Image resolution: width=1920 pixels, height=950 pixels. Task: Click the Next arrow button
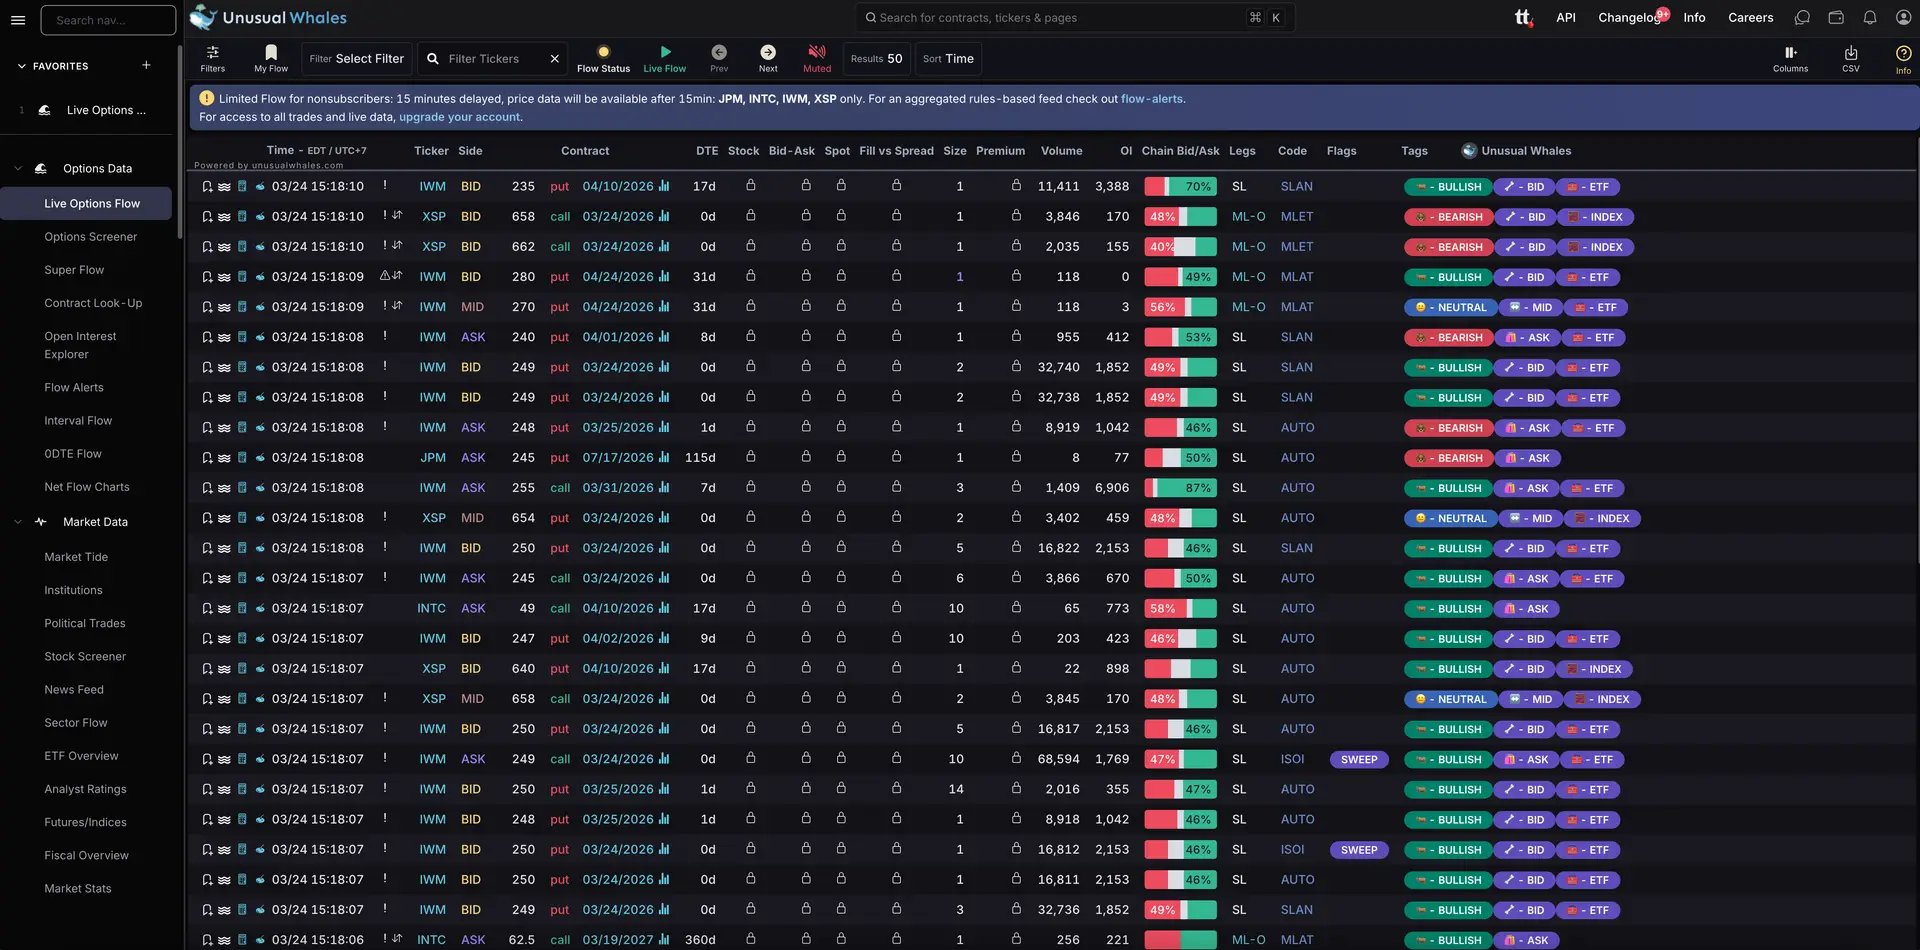(x=768, y=59)
